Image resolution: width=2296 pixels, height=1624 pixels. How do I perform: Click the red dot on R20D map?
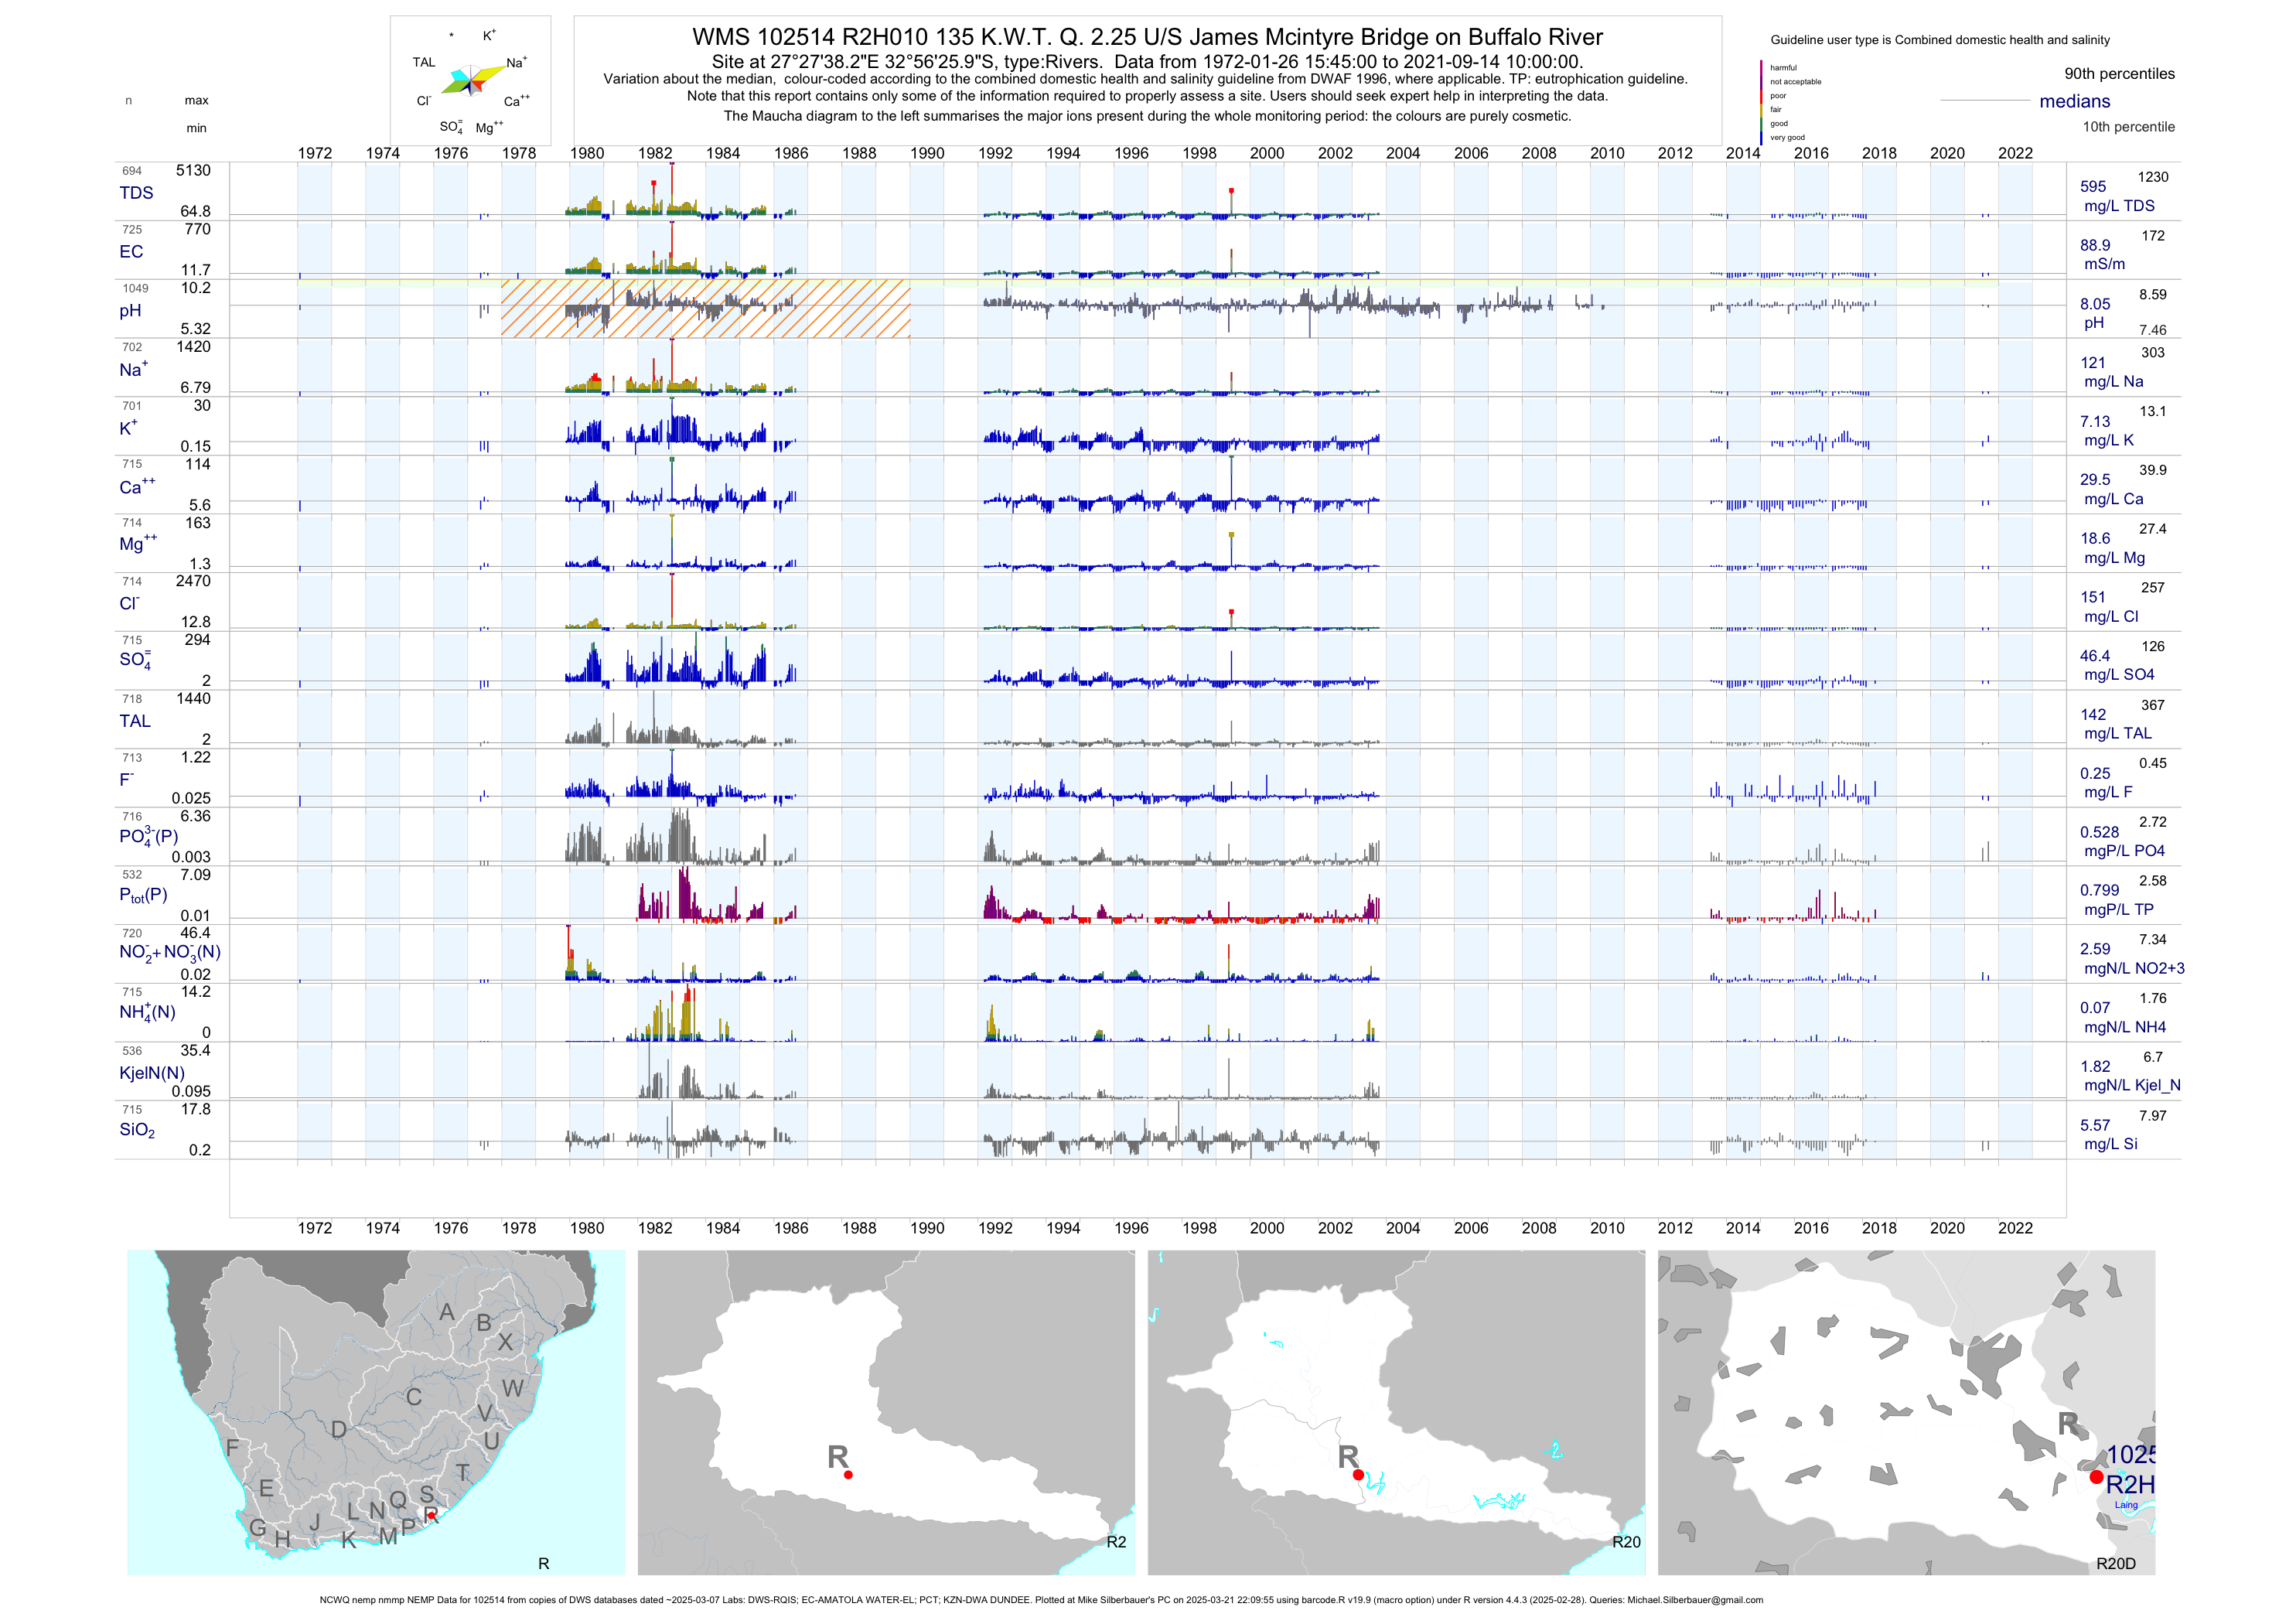click(2096, 1477)
